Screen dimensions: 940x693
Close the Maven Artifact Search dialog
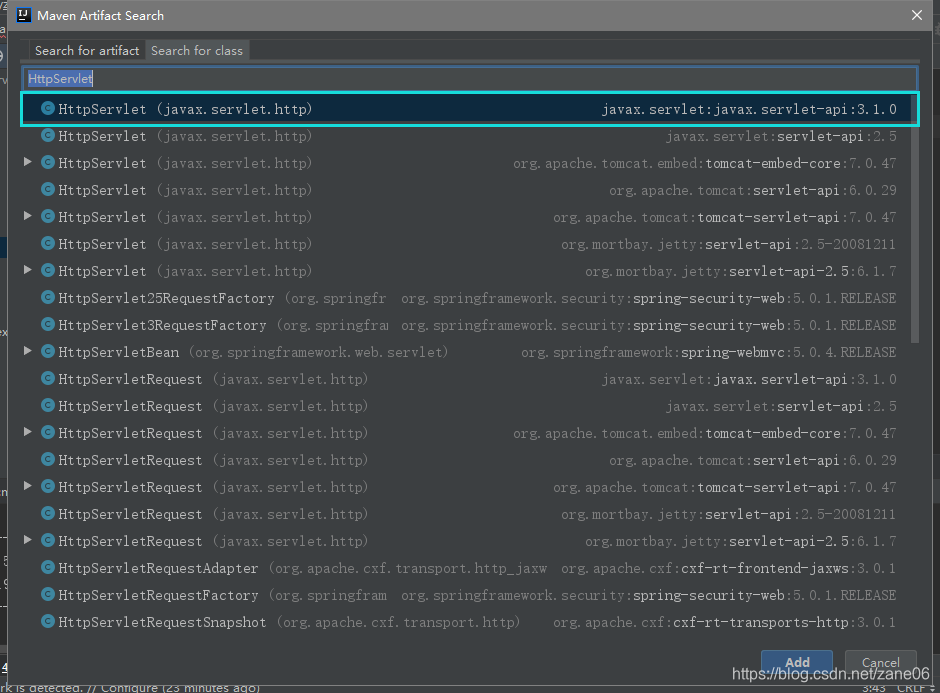[917, 15]
